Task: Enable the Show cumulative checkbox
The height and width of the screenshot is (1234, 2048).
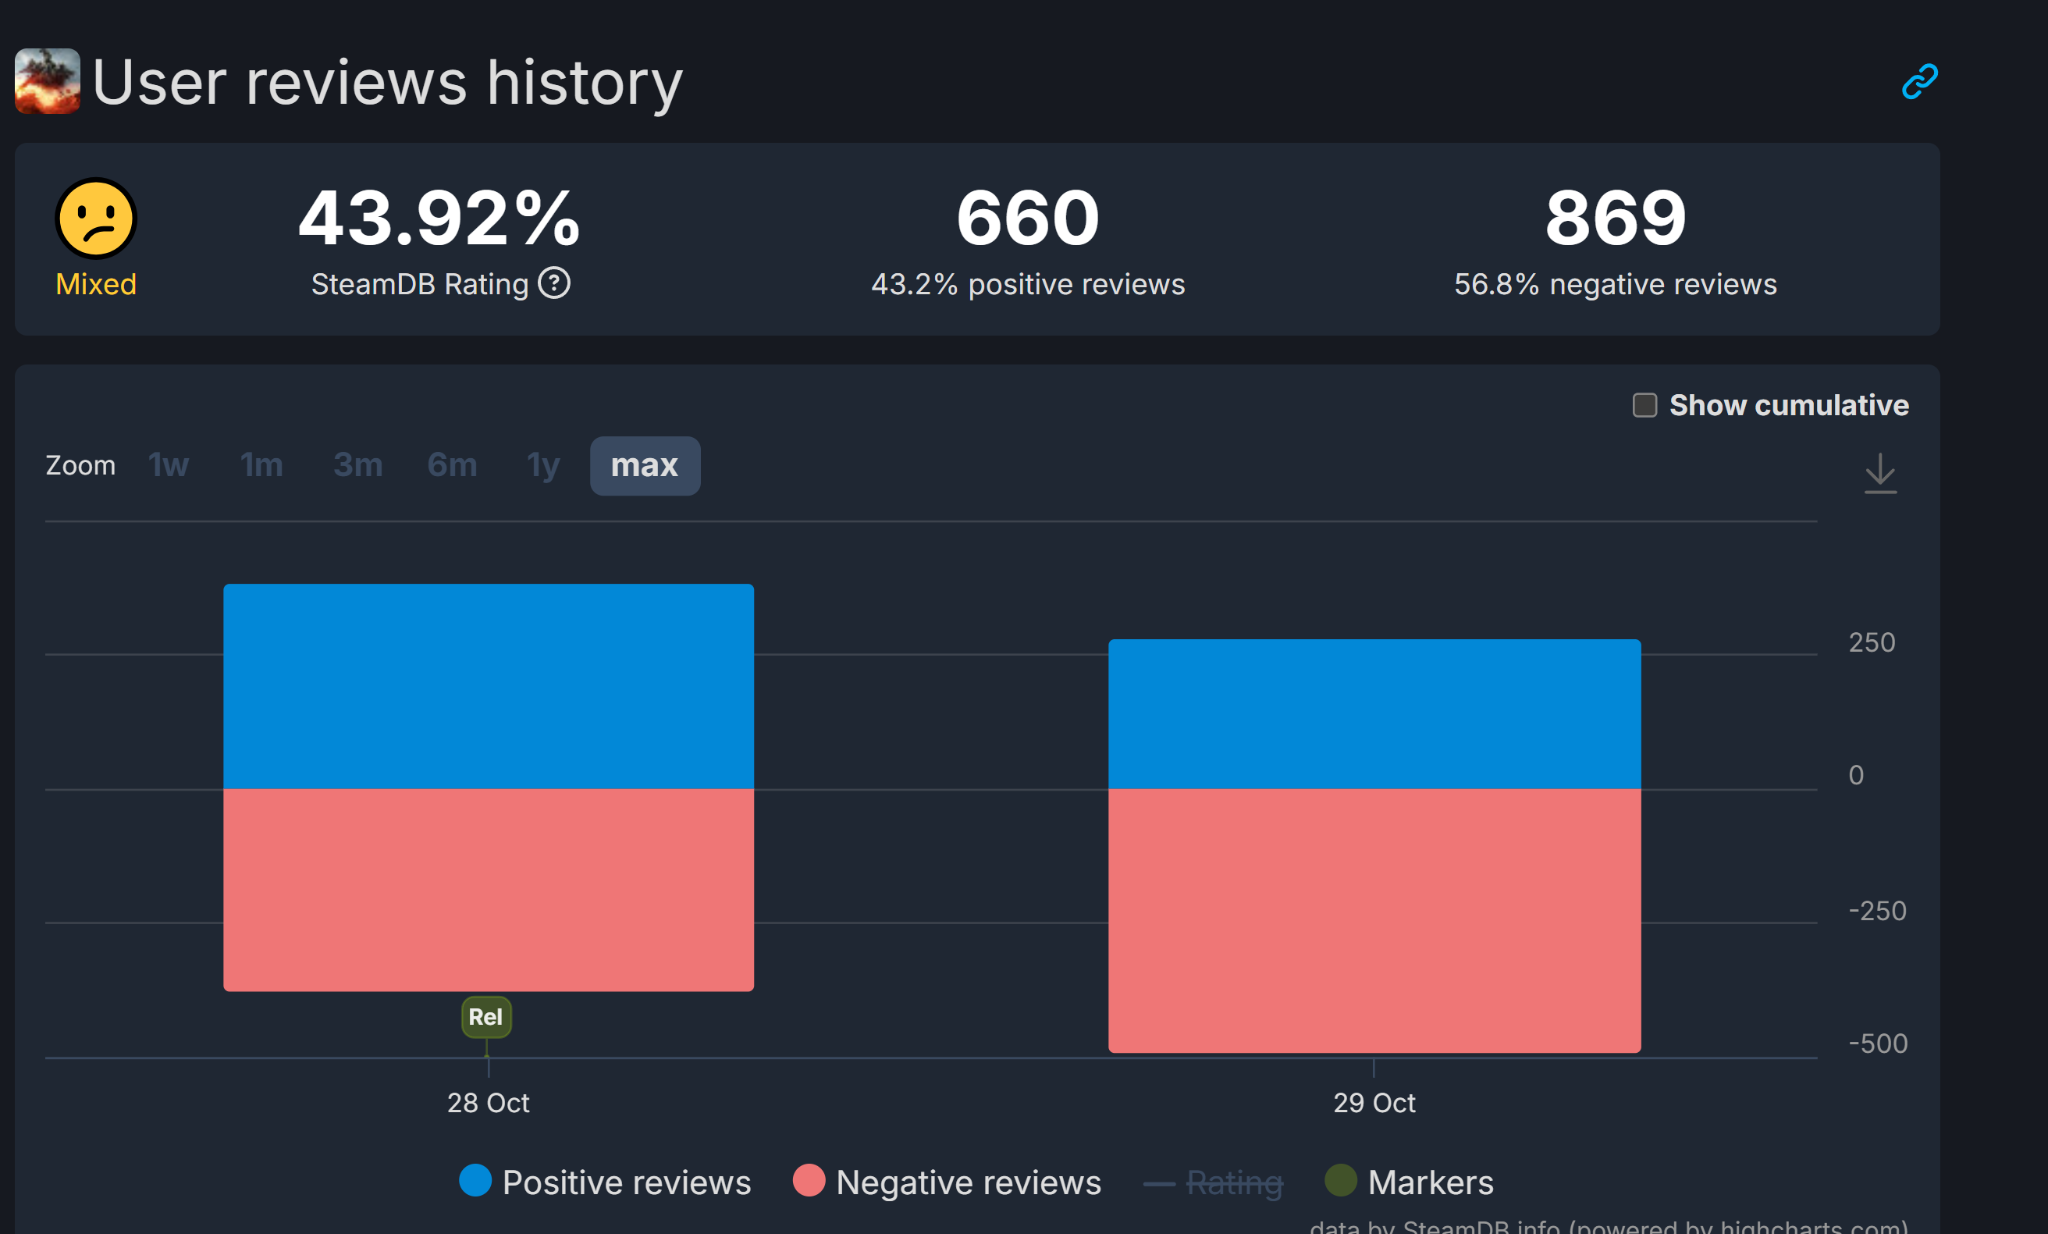Action: [1644, 405]
